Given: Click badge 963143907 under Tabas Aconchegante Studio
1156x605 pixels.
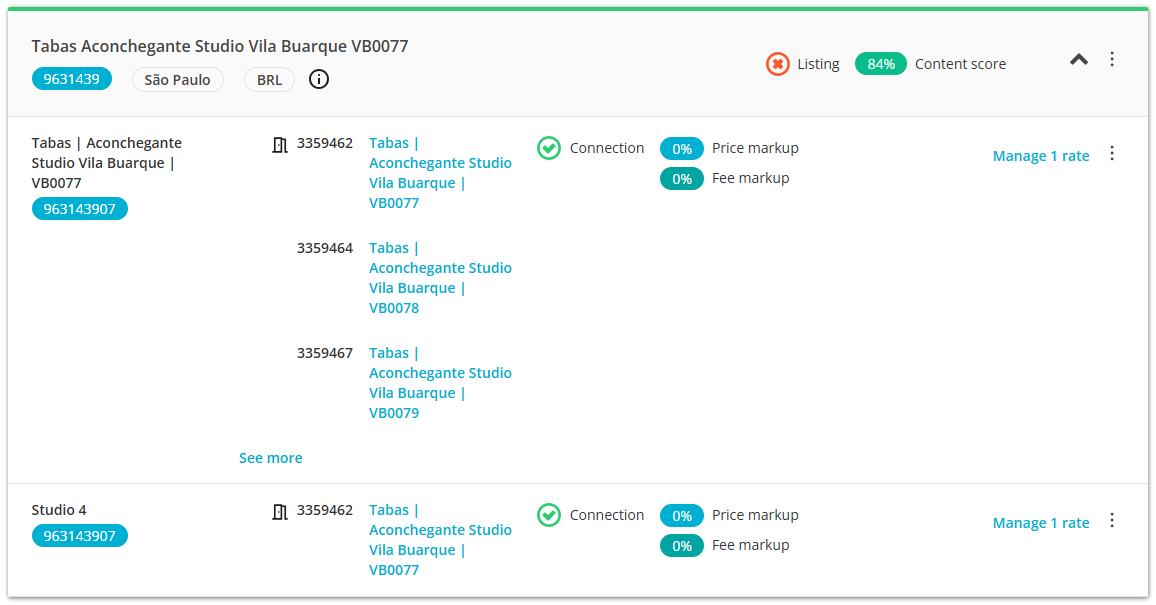Looking at the screenshot, I should click(80, 209).
